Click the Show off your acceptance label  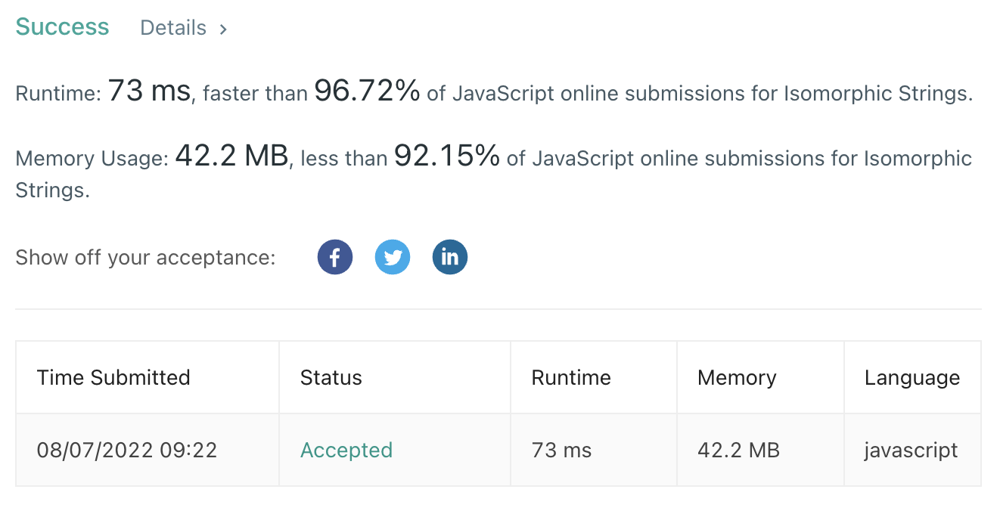(145, 258)
